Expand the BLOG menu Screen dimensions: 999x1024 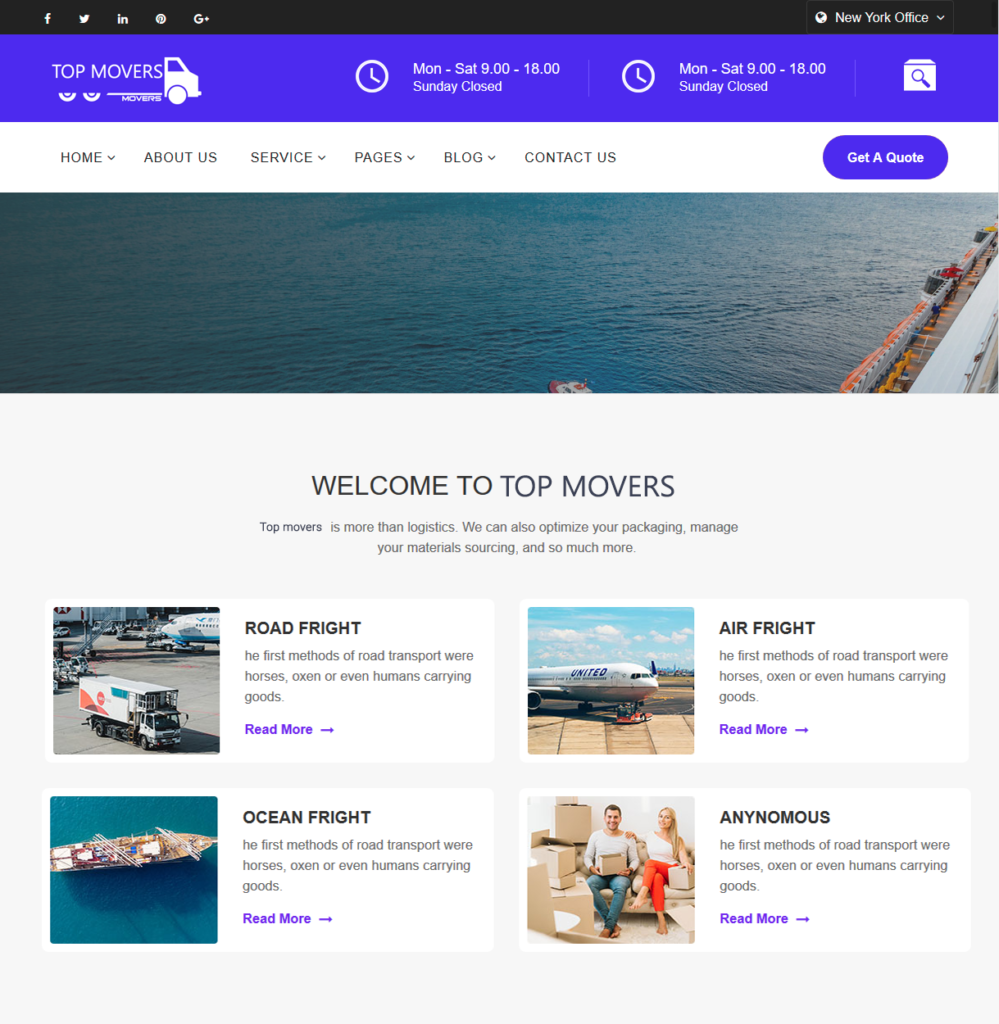(469, 157)
